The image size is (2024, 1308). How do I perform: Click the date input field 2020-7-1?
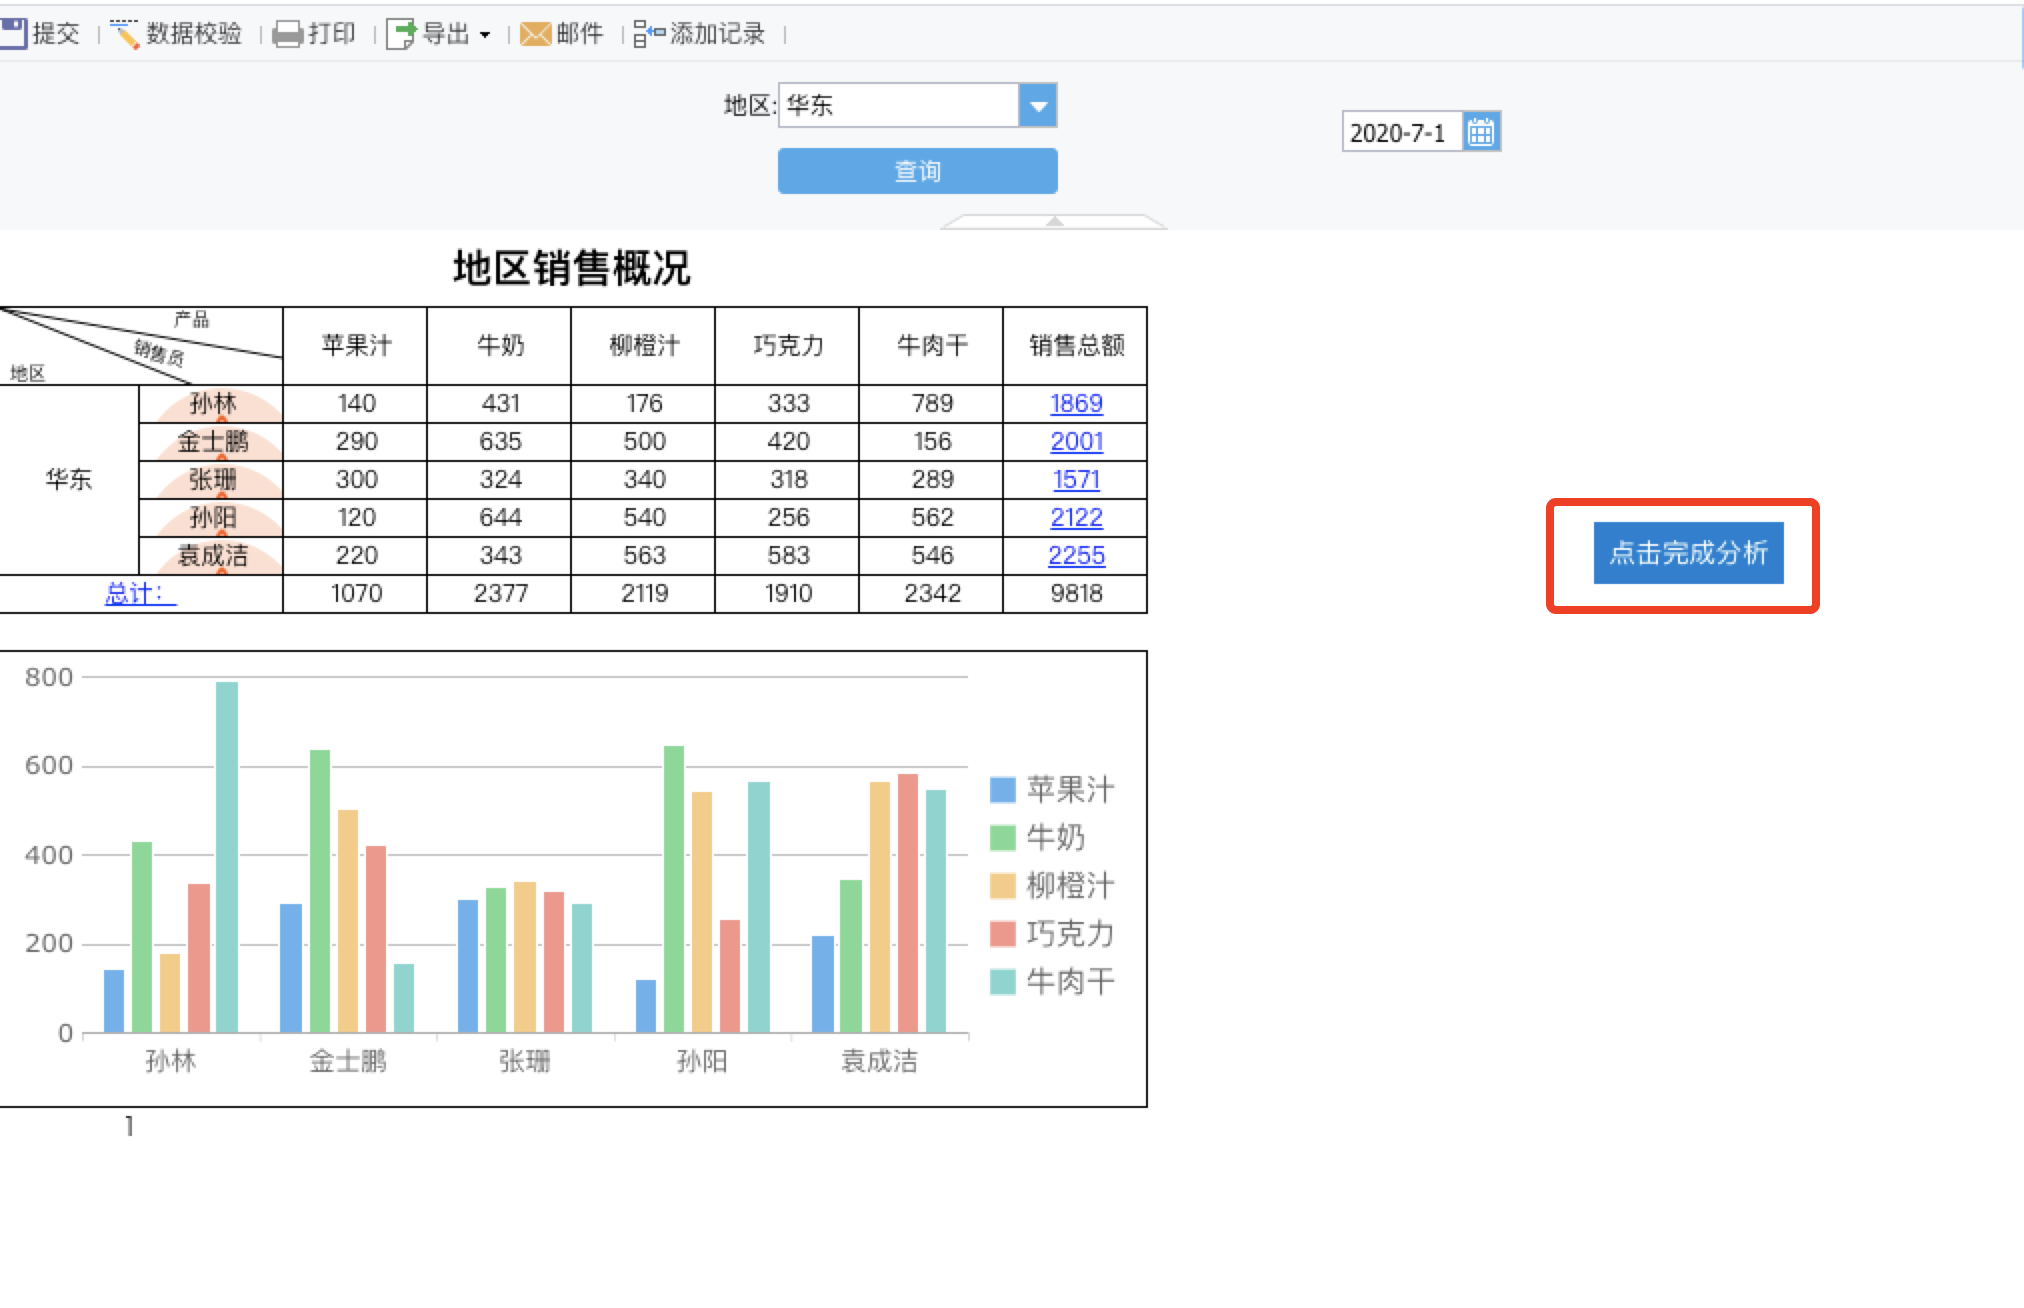(x=1400, y=133)
